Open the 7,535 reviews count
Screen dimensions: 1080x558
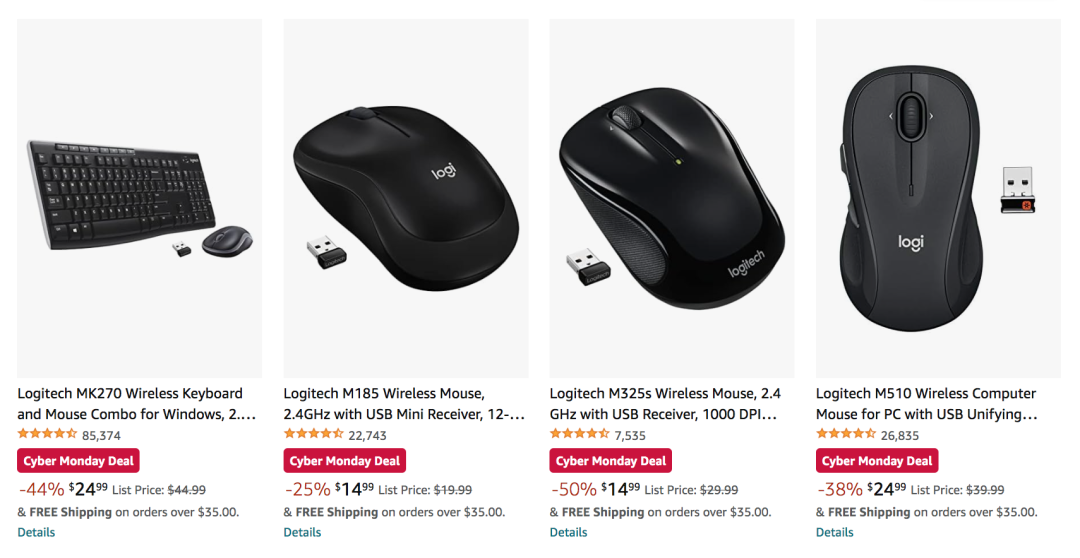tap(630, 436)
